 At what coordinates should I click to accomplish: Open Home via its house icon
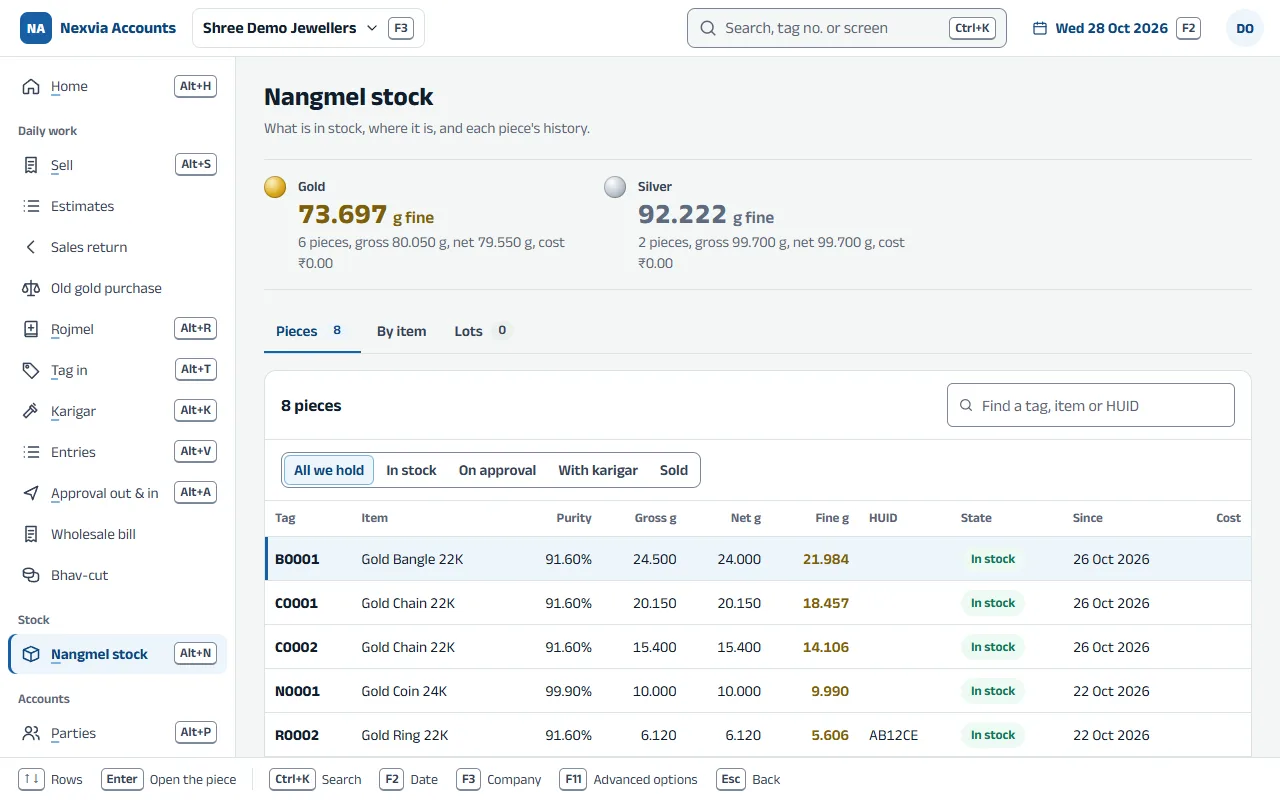tap(31, 86)
